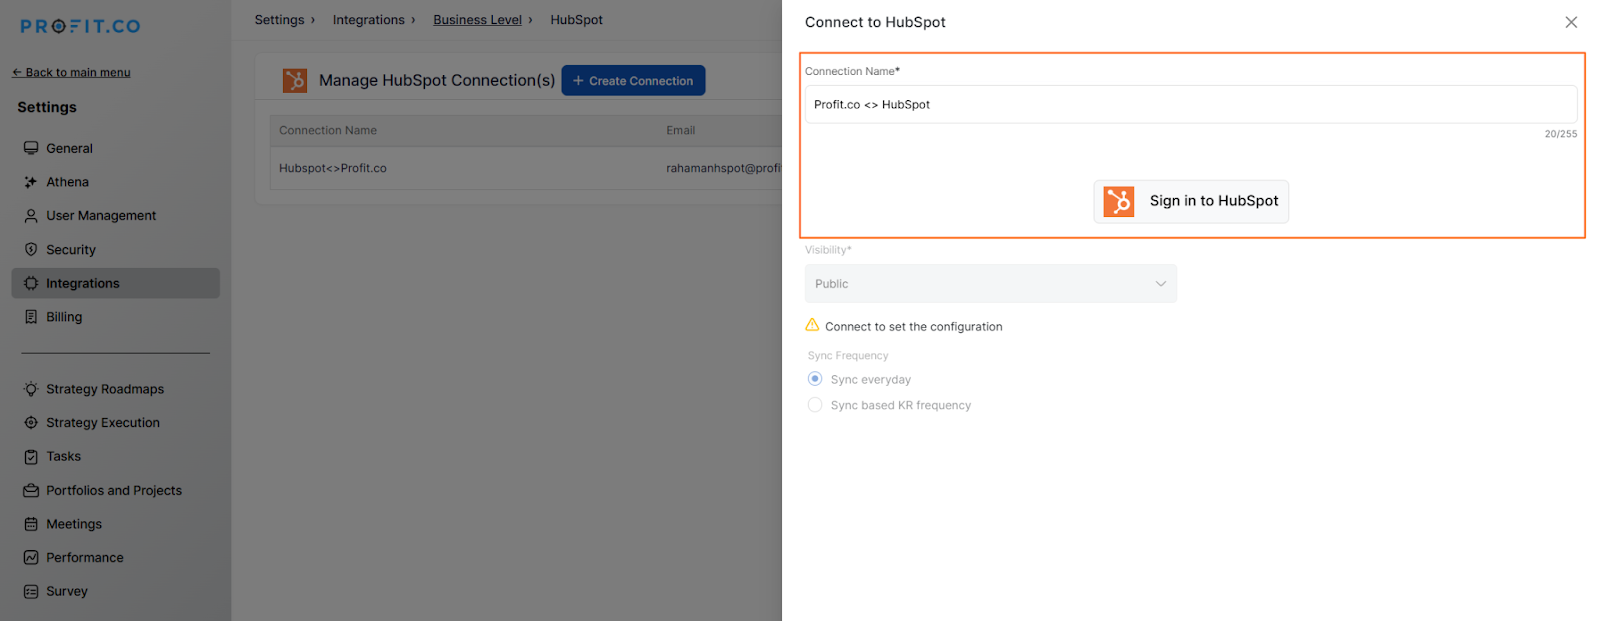Click the Athena sparkle icon
The image size is (1600, 621).
31,182
